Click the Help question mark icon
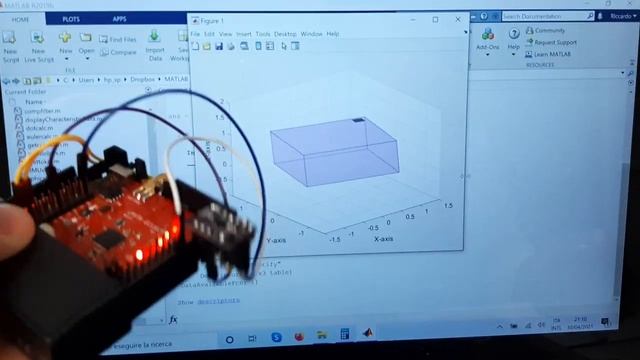640x360 pixels. 514,34
